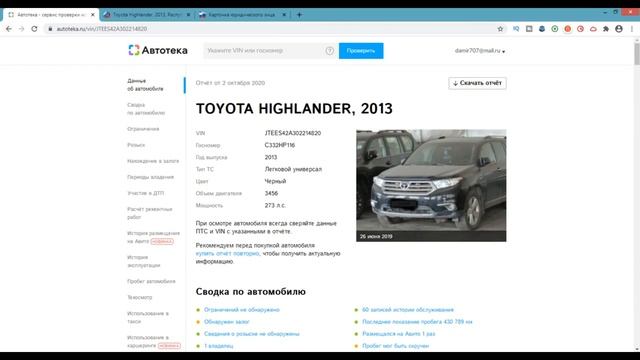Viewport: 640px width, 360px height.
Task: Open Техосмотр sidebar section
Action: coord(140,297)
